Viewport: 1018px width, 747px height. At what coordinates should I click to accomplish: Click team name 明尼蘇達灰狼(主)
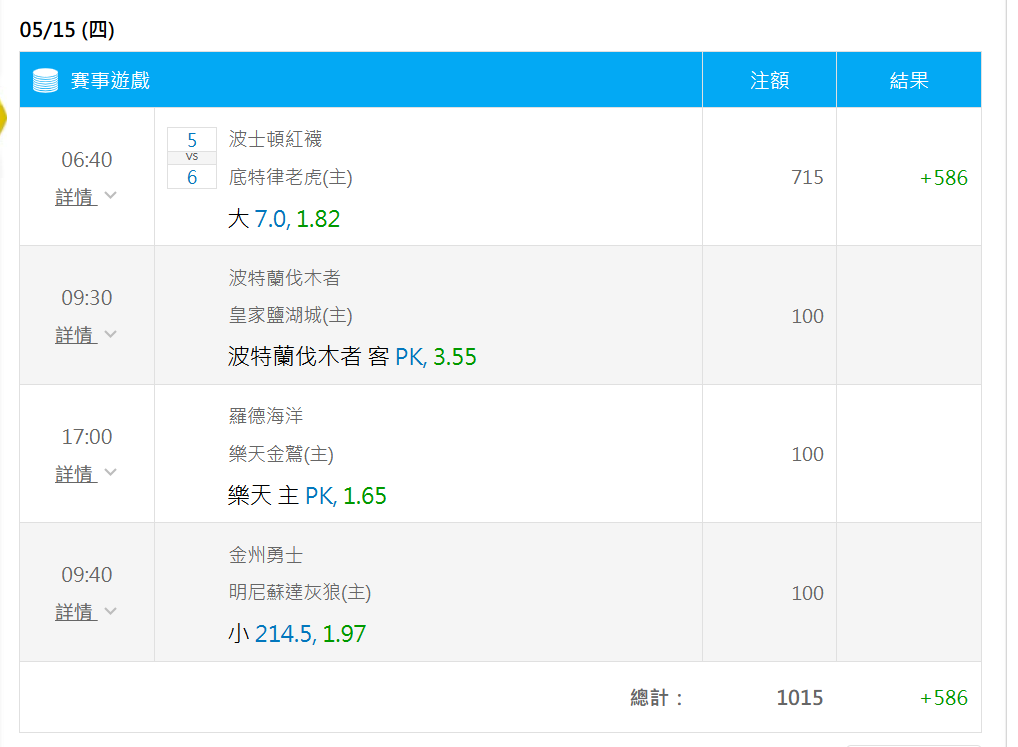click(x=300, y=592)
